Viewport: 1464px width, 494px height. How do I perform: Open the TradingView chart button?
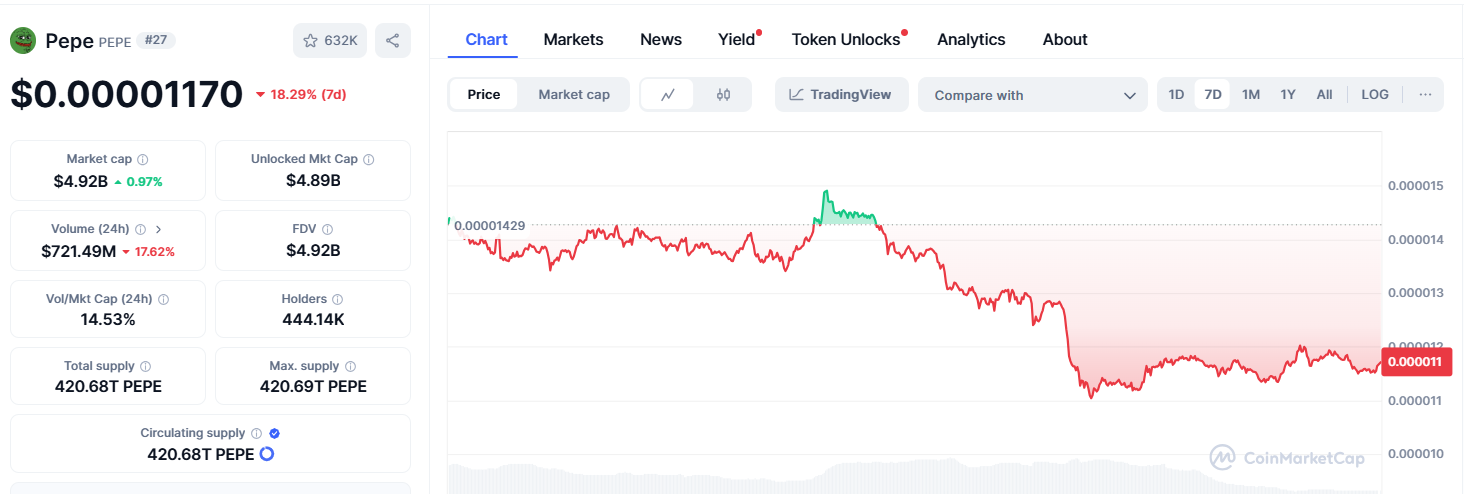pos(840,95)
